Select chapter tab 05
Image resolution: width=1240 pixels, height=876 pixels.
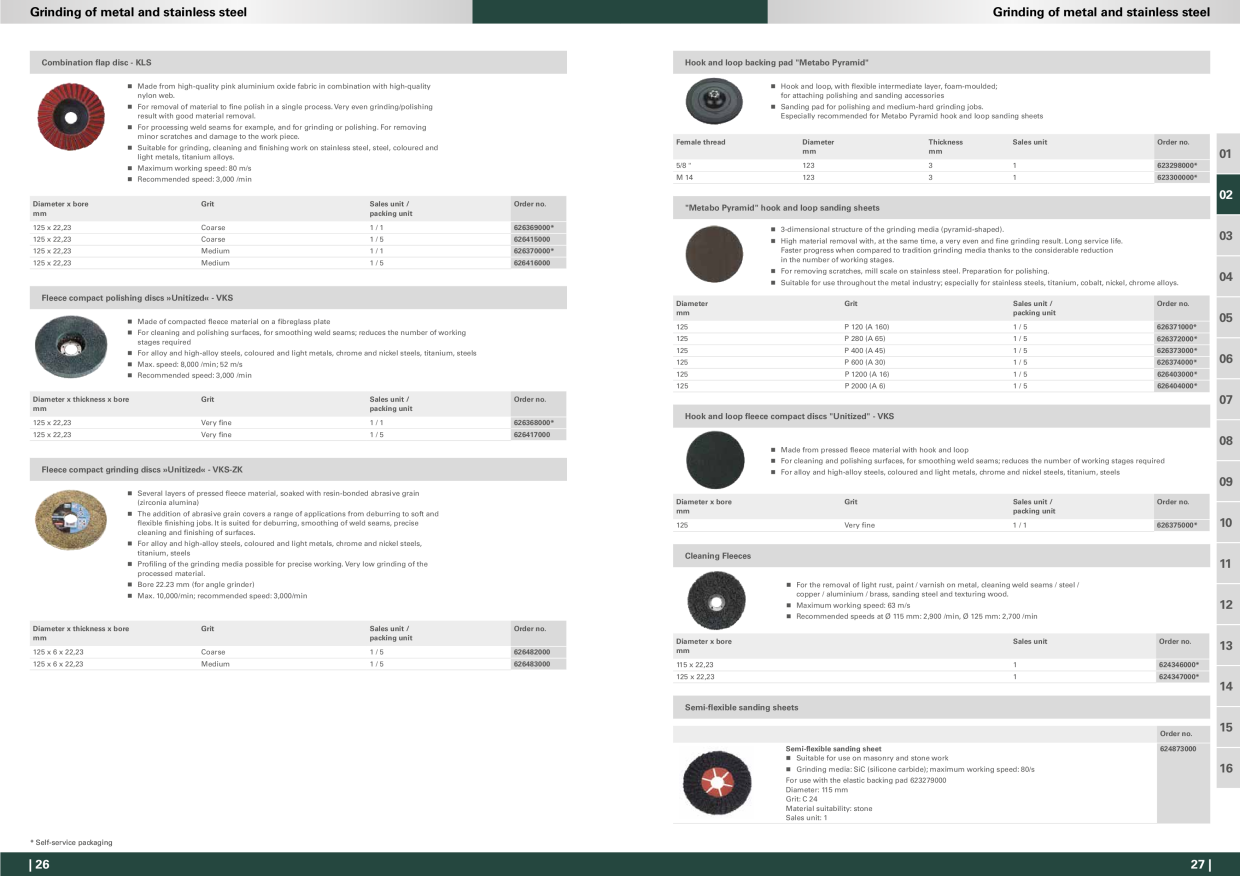pyautogui.click(x=1227, y=317)
